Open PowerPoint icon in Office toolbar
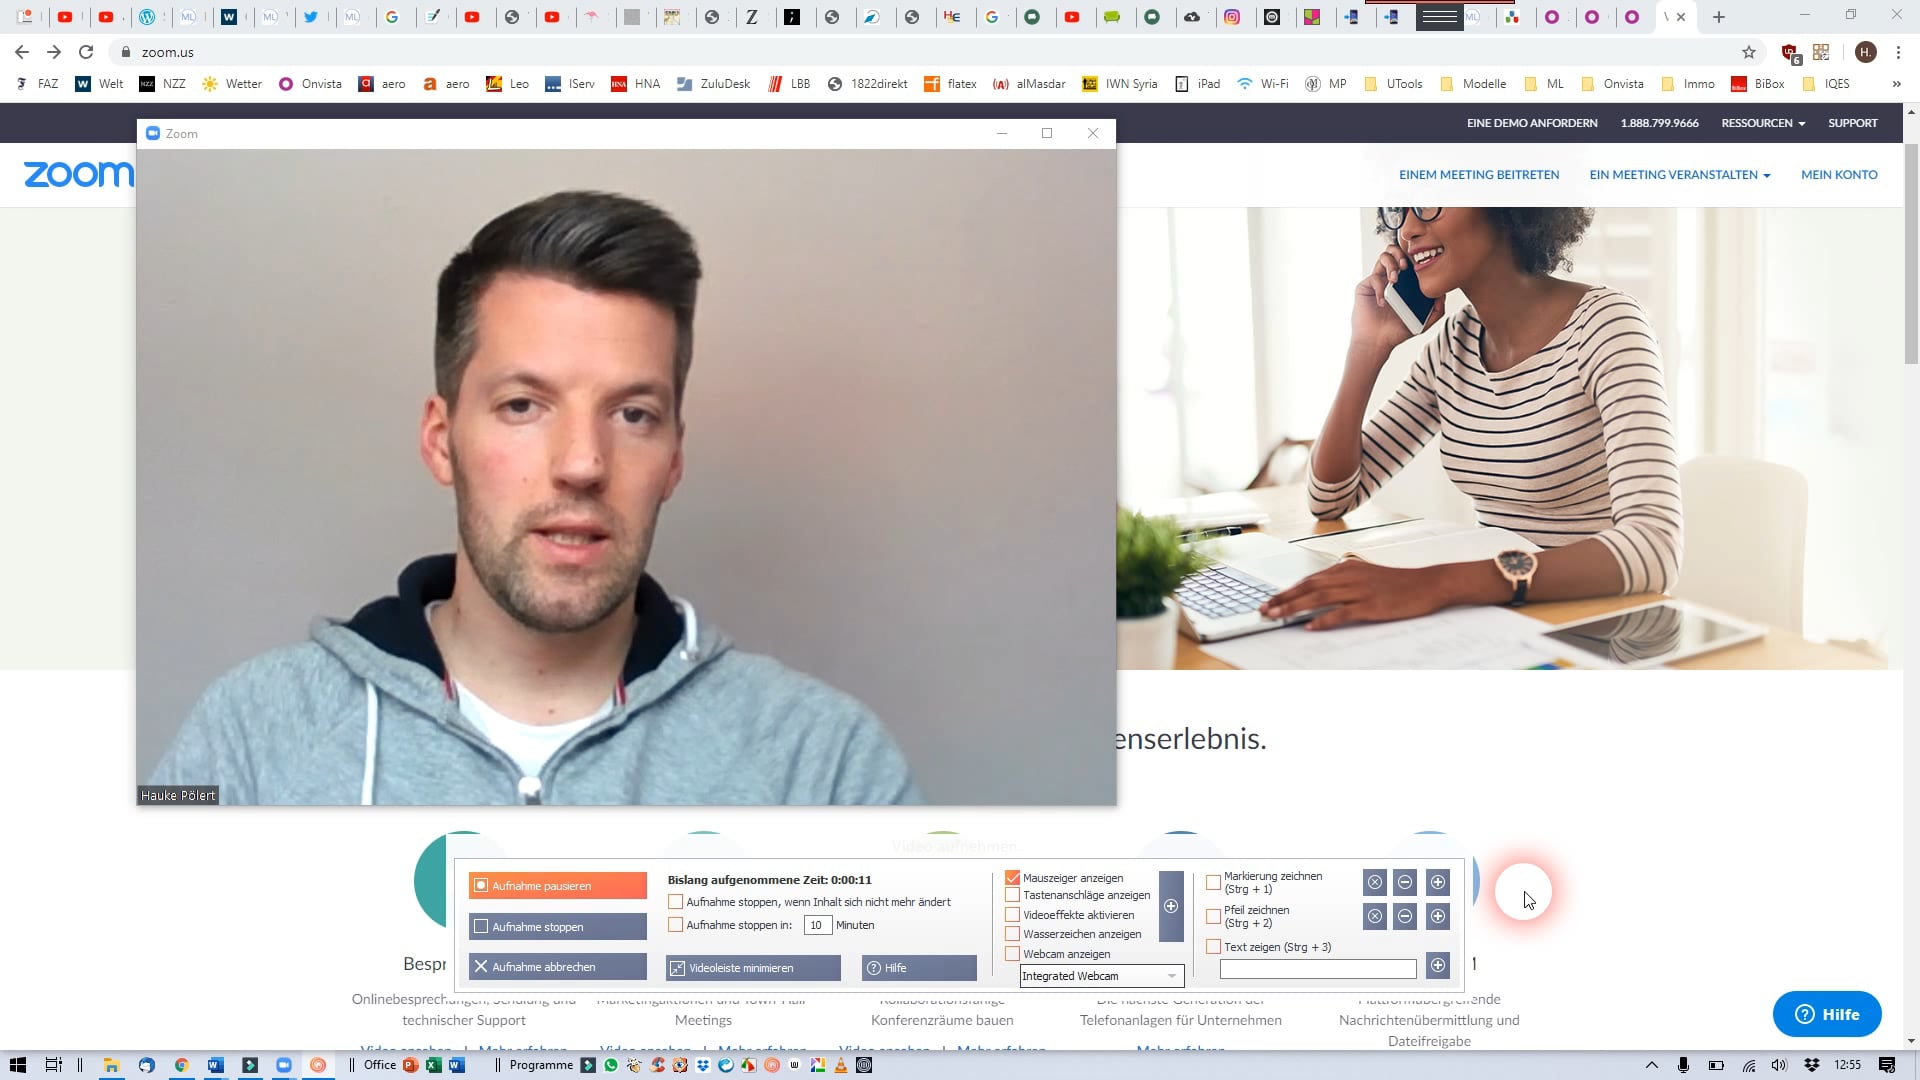 410,1065
